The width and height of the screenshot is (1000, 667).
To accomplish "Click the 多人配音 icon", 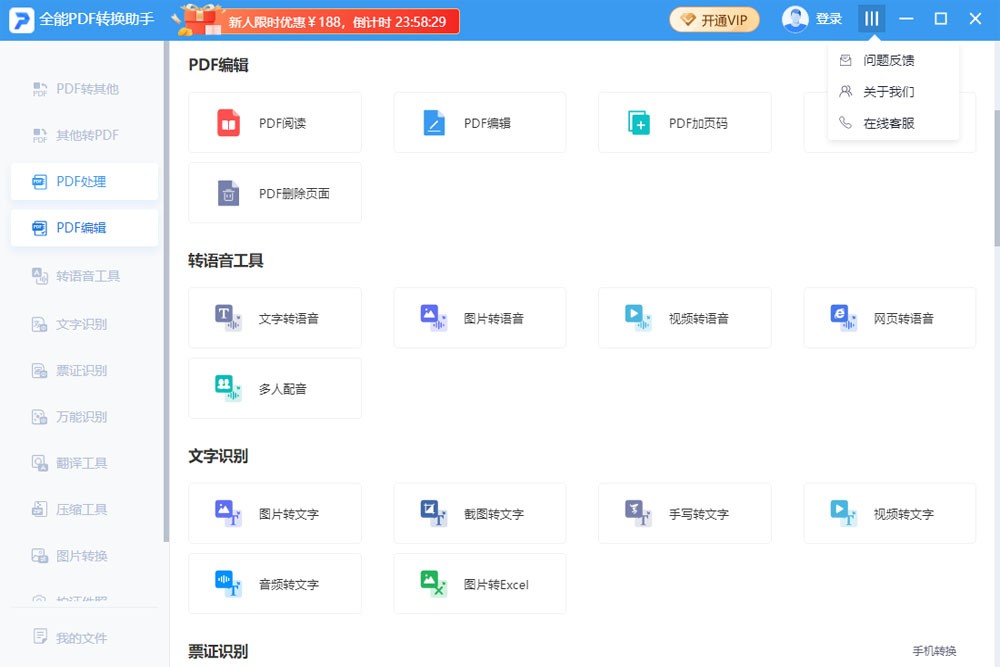I will point(229,388).
